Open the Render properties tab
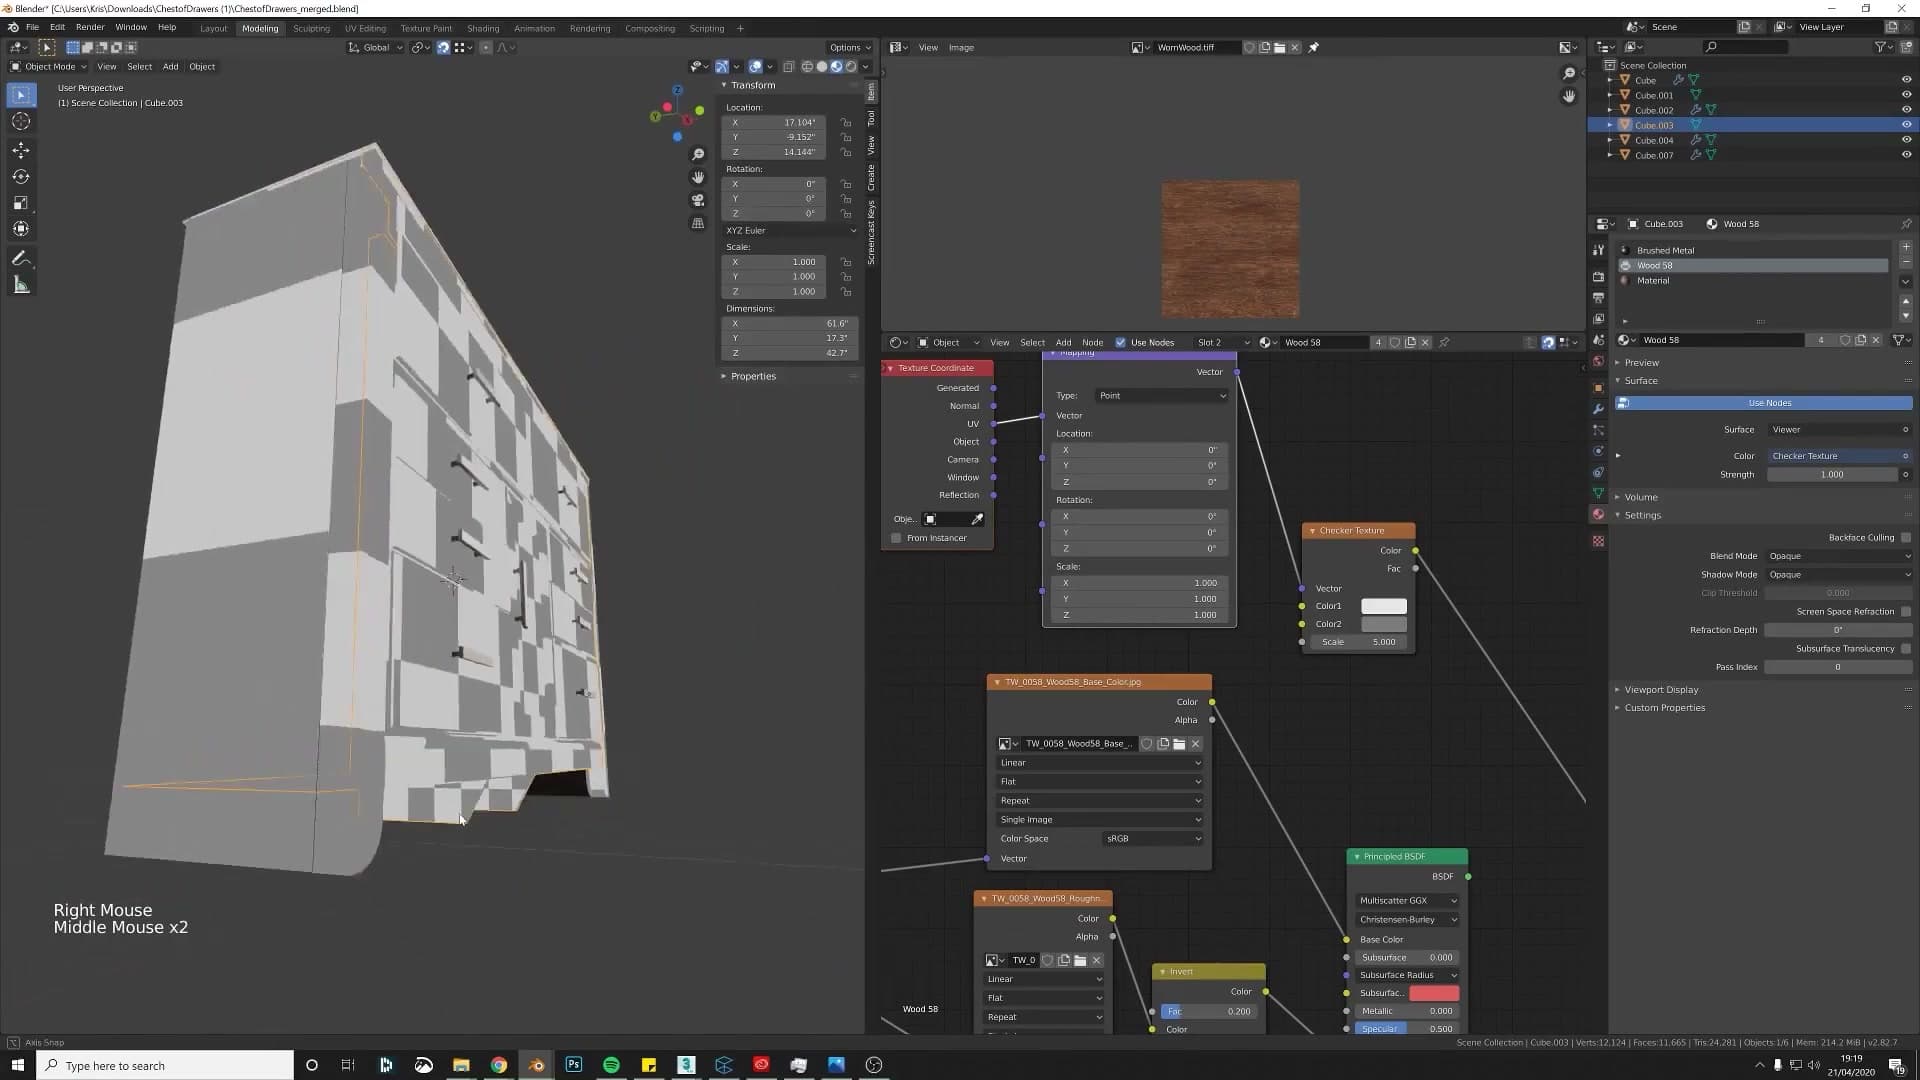 click(1598, 276)
